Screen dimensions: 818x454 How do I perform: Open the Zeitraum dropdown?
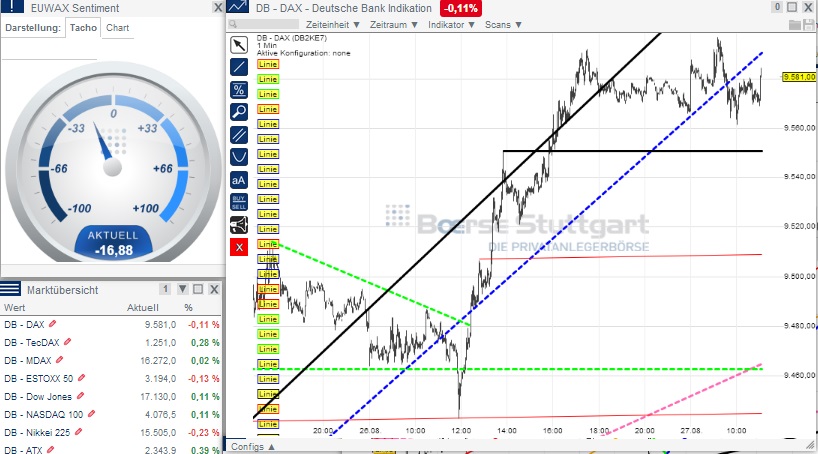click(394, 25)
